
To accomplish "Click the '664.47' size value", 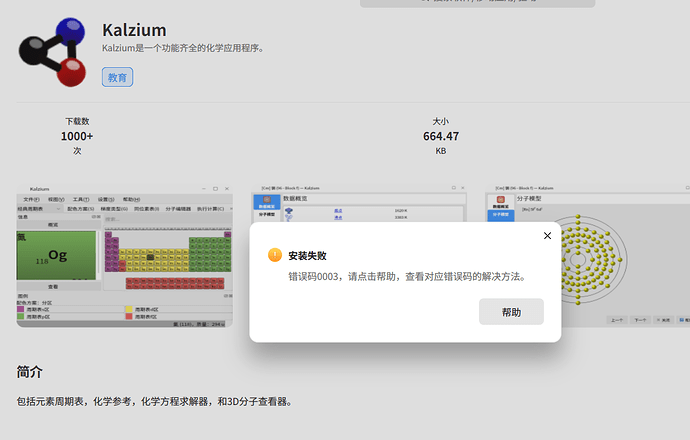I will tap(441, 136).
